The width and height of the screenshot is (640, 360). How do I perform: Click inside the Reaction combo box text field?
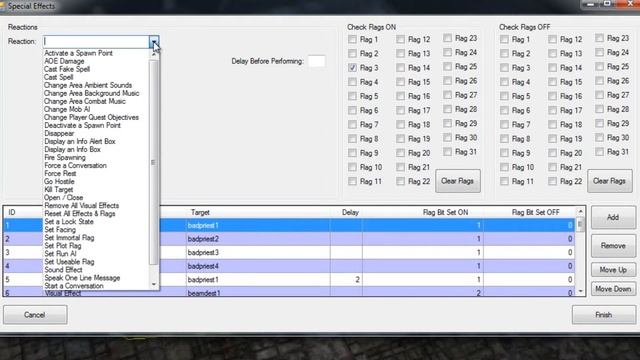pyautogui.click(x=96, y=41)
